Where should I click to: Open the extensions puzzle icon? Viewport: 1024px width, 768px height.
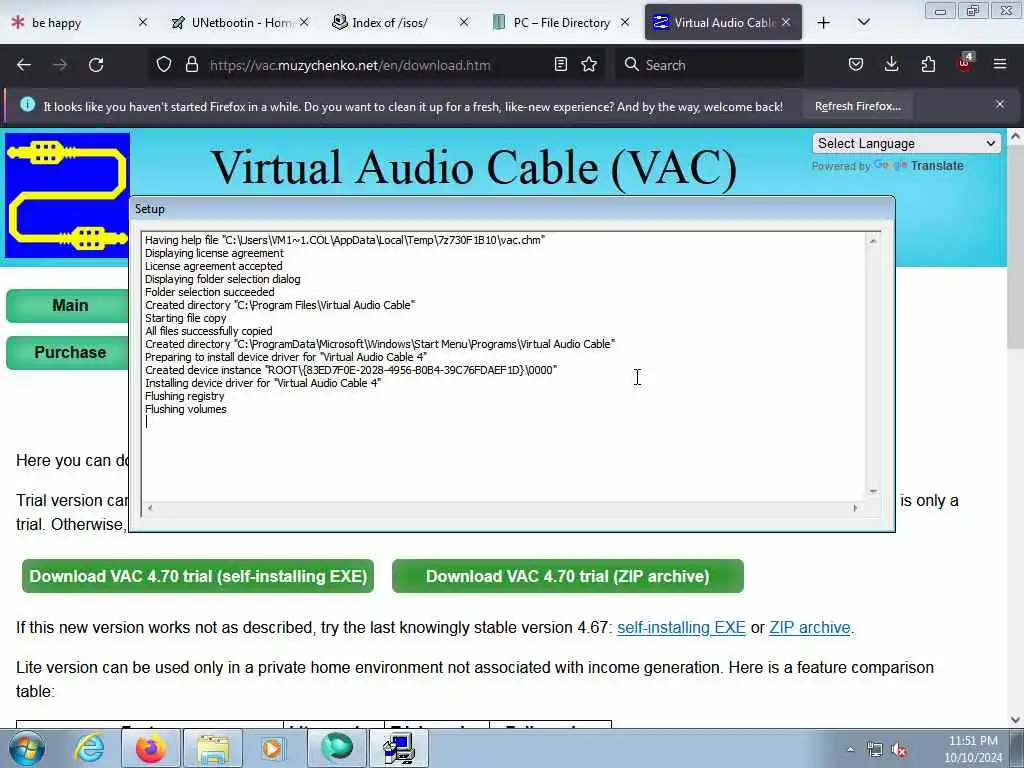[928, 65]
